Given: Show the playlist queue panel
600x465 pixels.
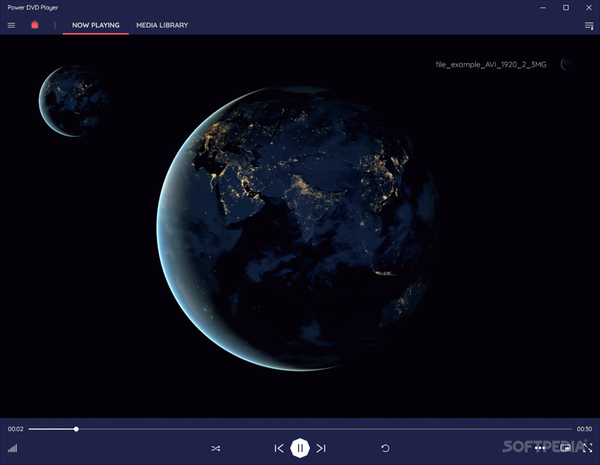Looking at the screenshot, I should click(589, 25).
